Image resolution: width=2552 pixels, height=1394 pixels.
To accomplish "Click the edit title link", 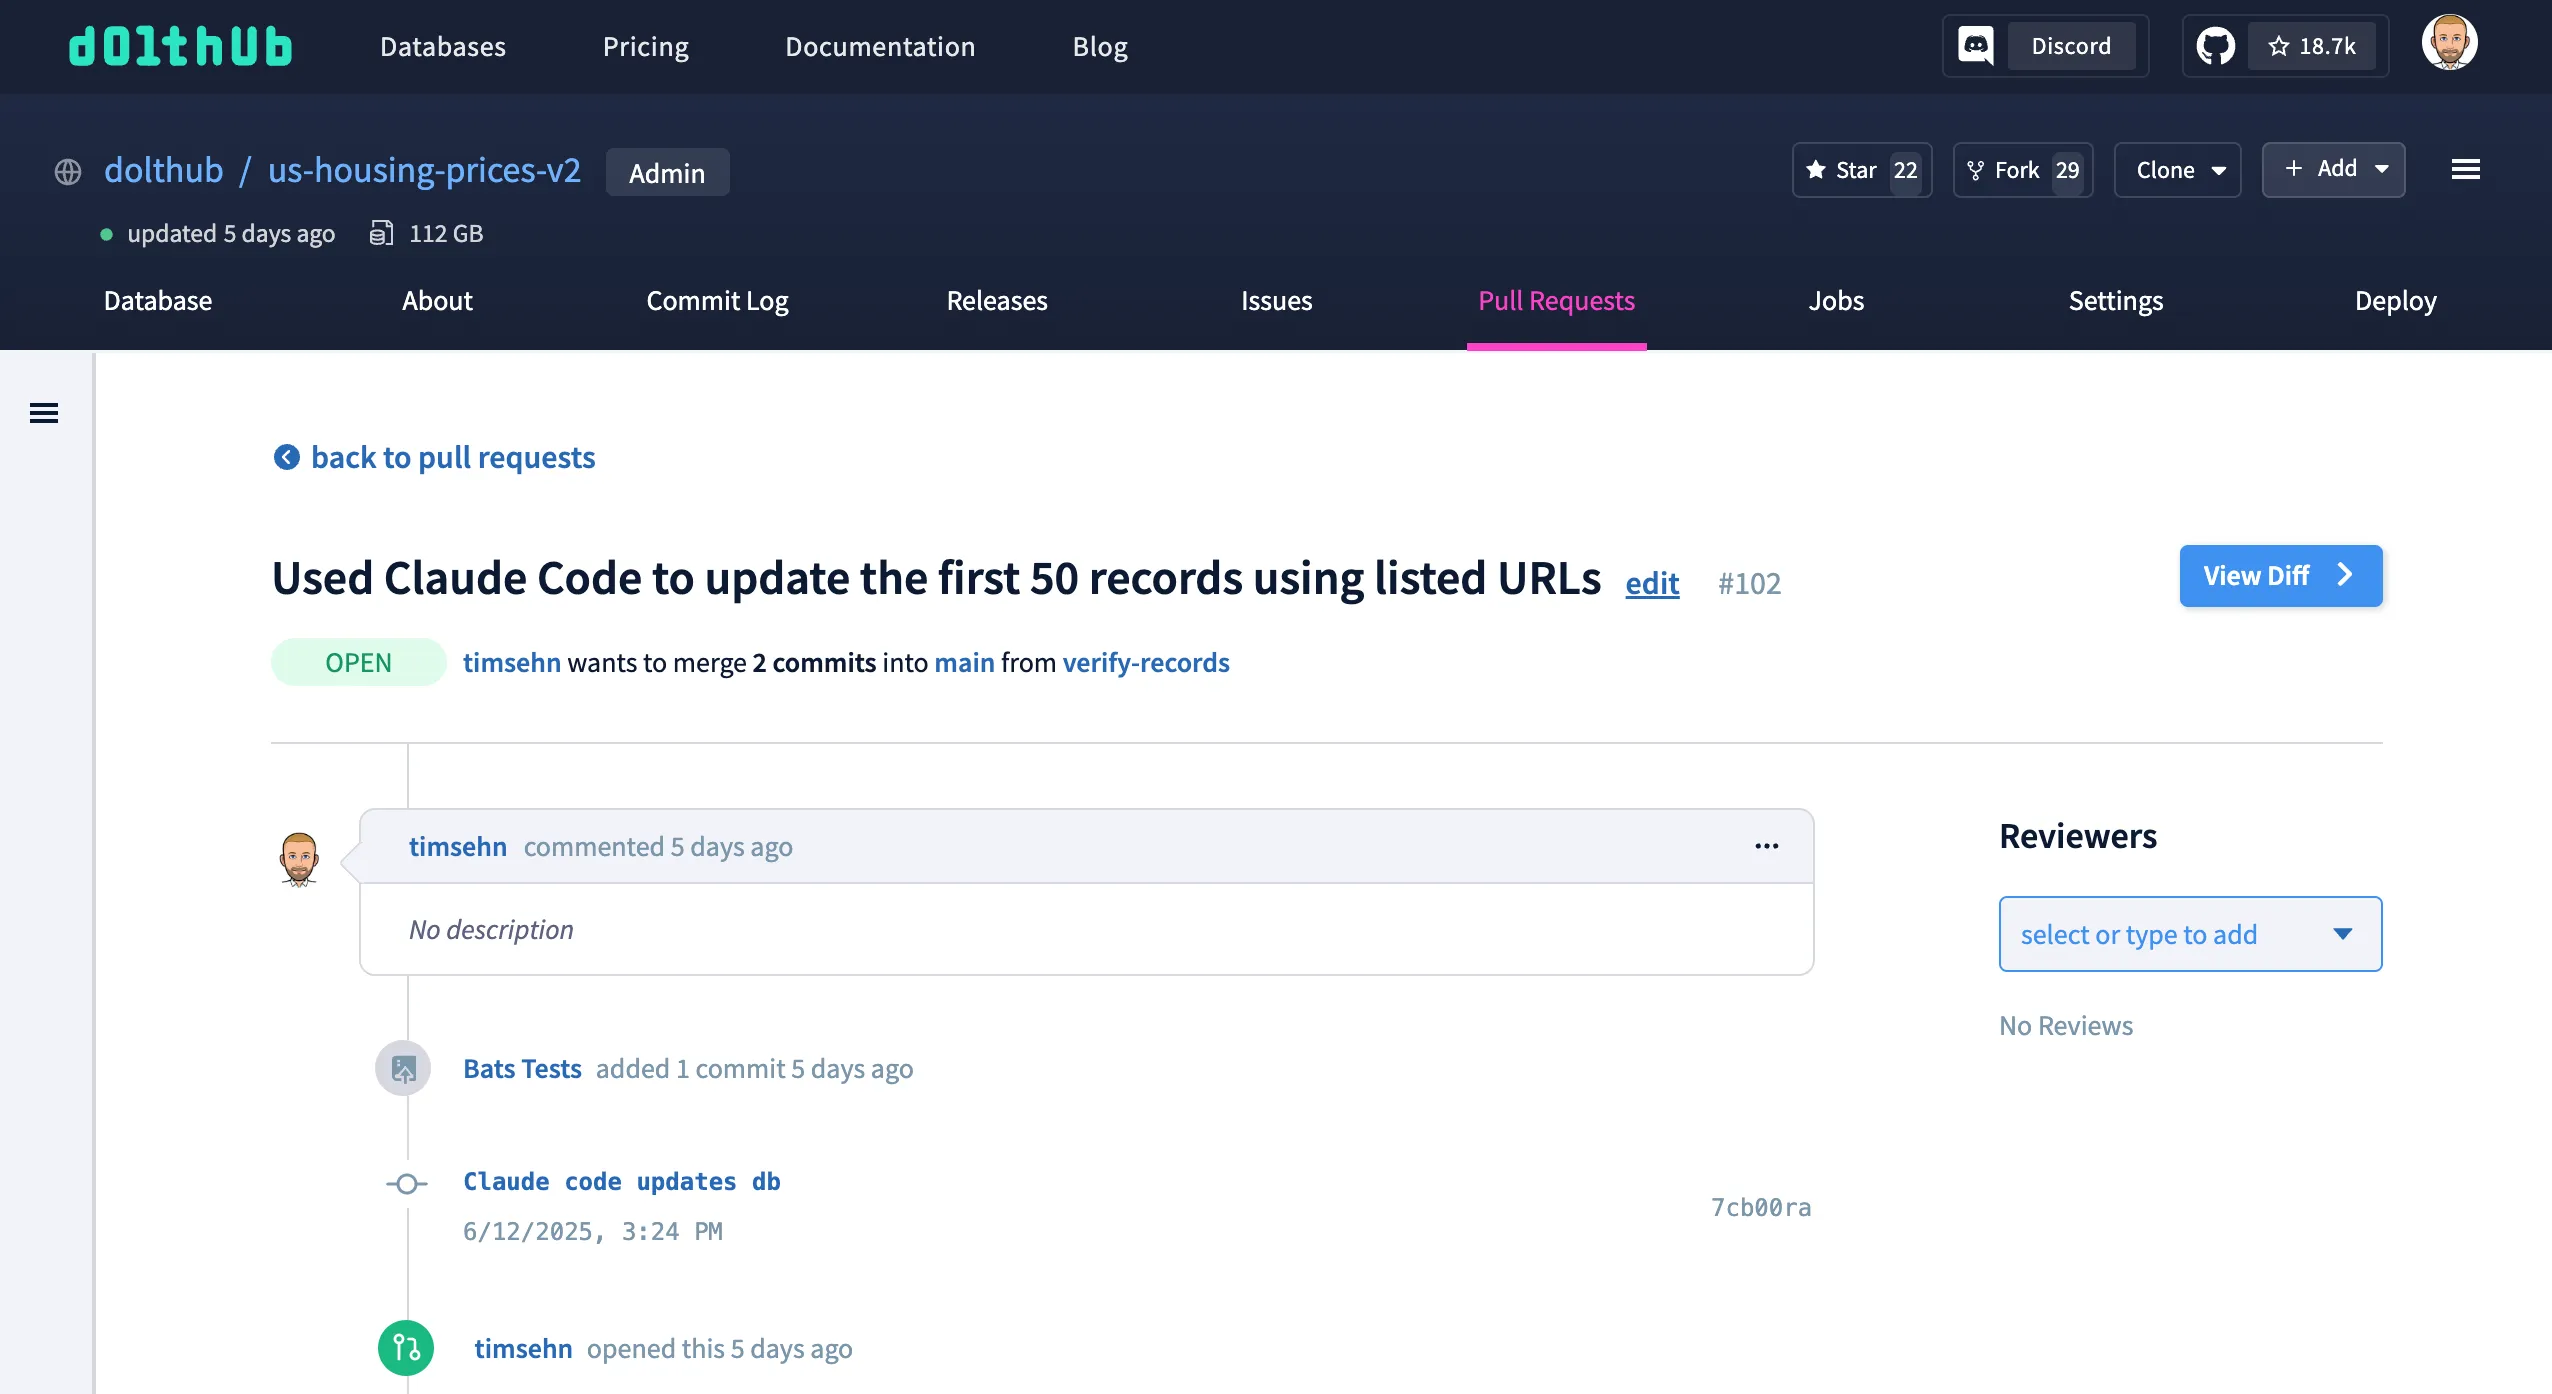I will click(x=1652, y=583).
